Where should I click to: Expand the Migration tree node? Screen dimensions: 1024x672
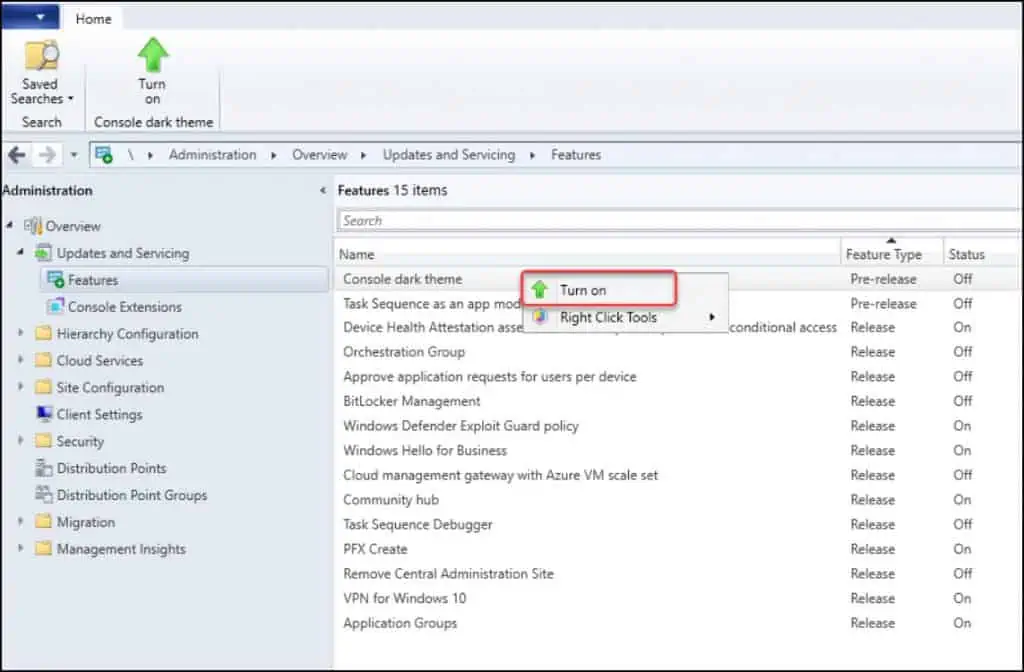point(21,521)
